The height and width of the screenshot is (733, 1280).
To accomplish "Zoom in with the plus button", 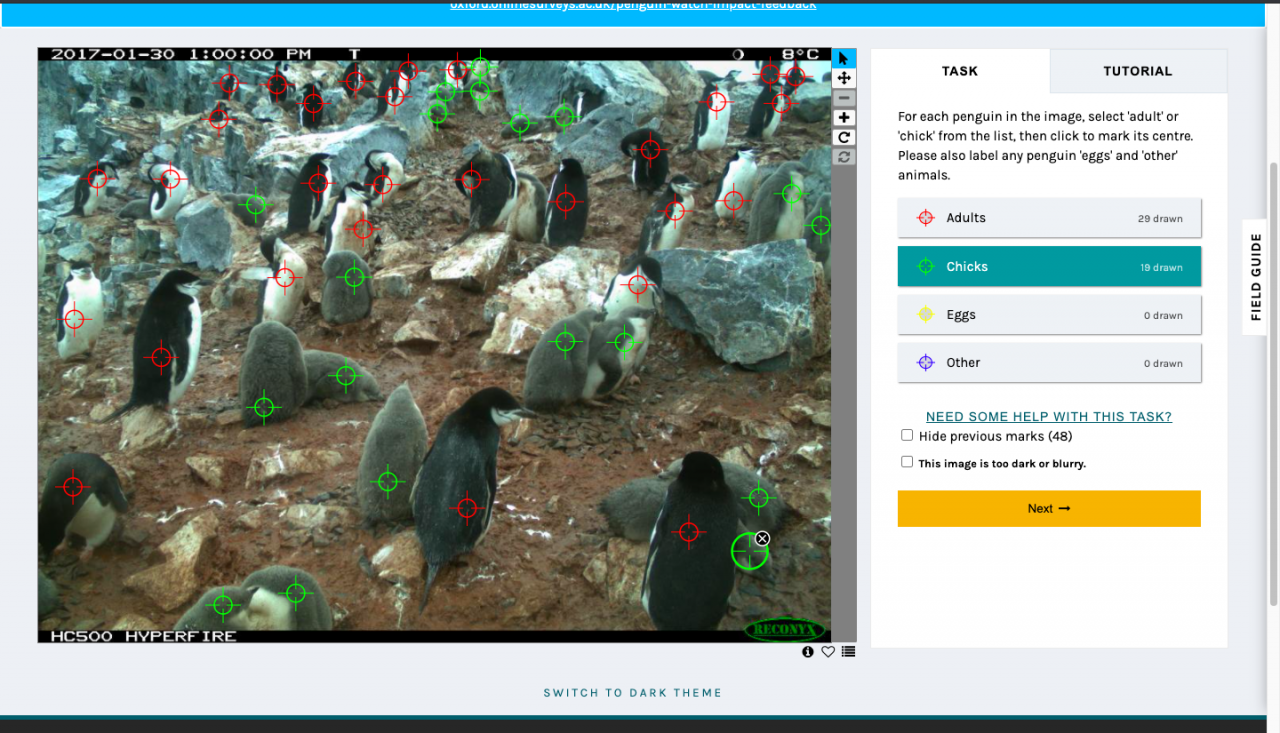I will coord(844,118).
